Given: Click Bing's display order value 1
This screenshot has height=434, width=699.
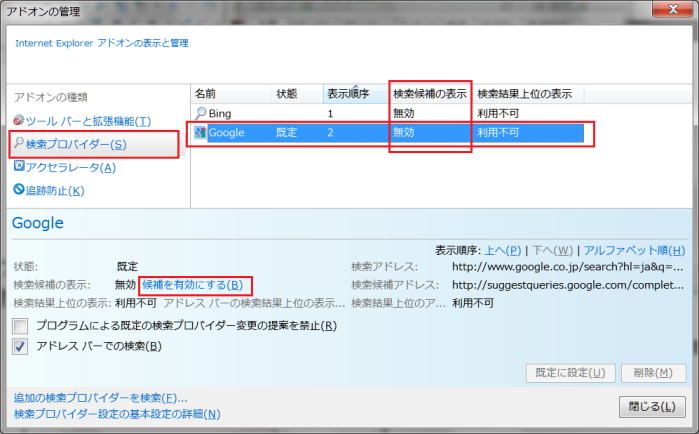Looking at the screenshot, I should click(x=330, y=114).
